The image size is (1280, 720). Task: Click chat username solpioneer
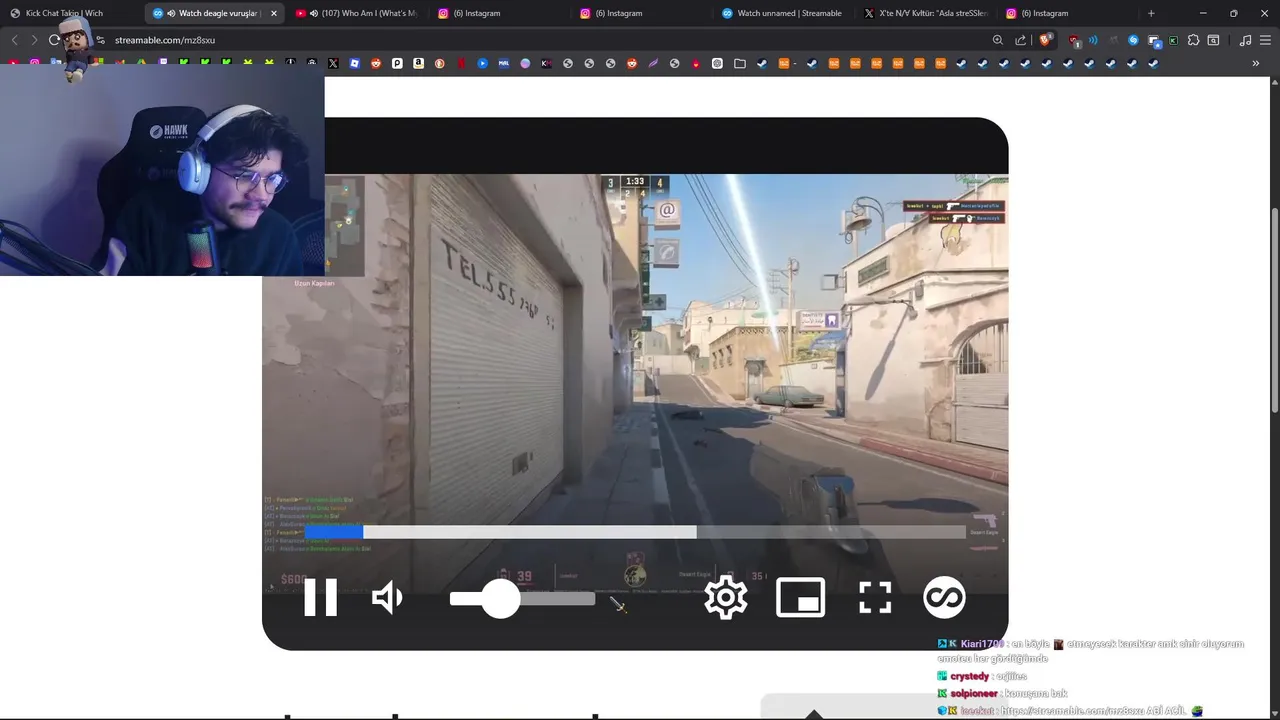click(x=975, y=693)
